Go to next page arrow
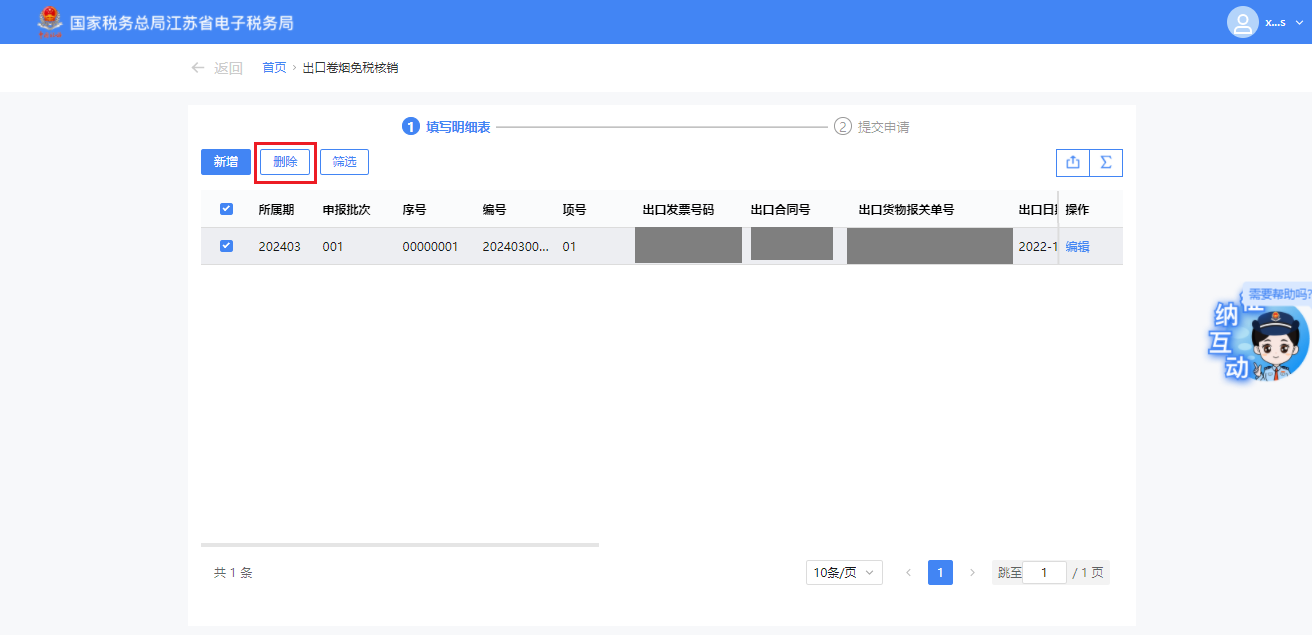Viewport: 1312px width, 642px height. (972, 573)
